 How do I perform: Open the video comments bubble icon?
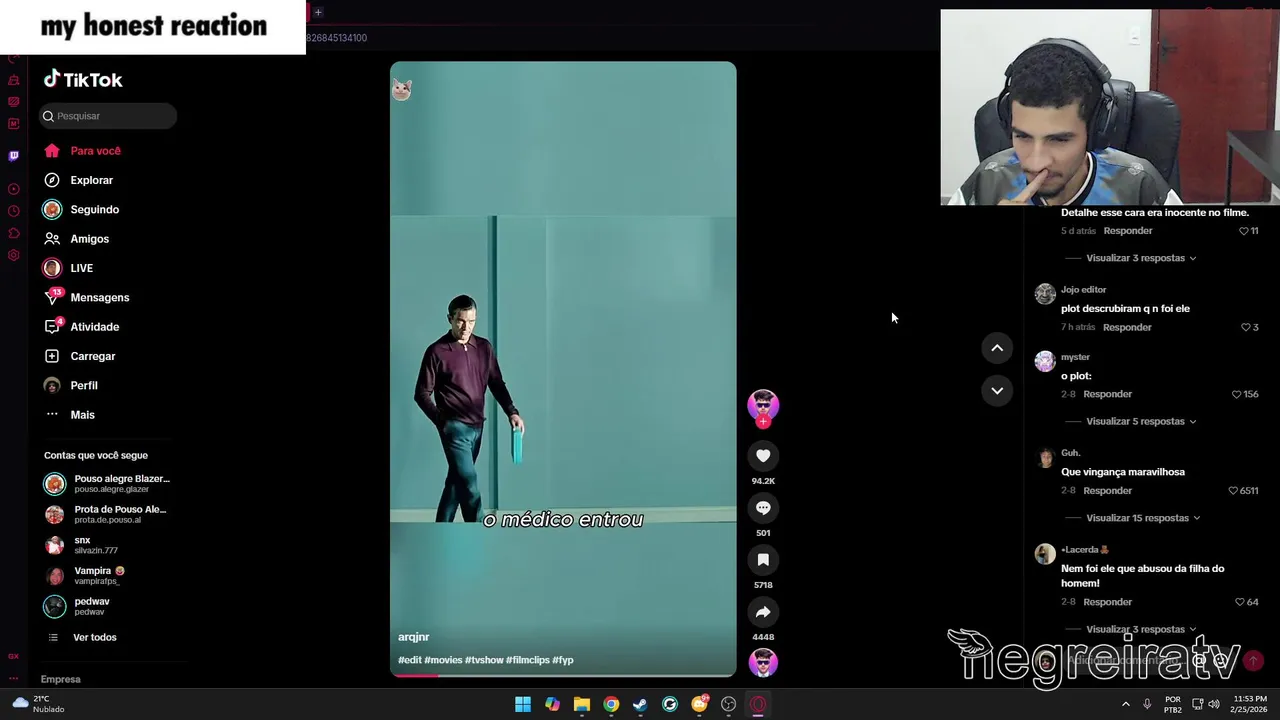point(763,508)
